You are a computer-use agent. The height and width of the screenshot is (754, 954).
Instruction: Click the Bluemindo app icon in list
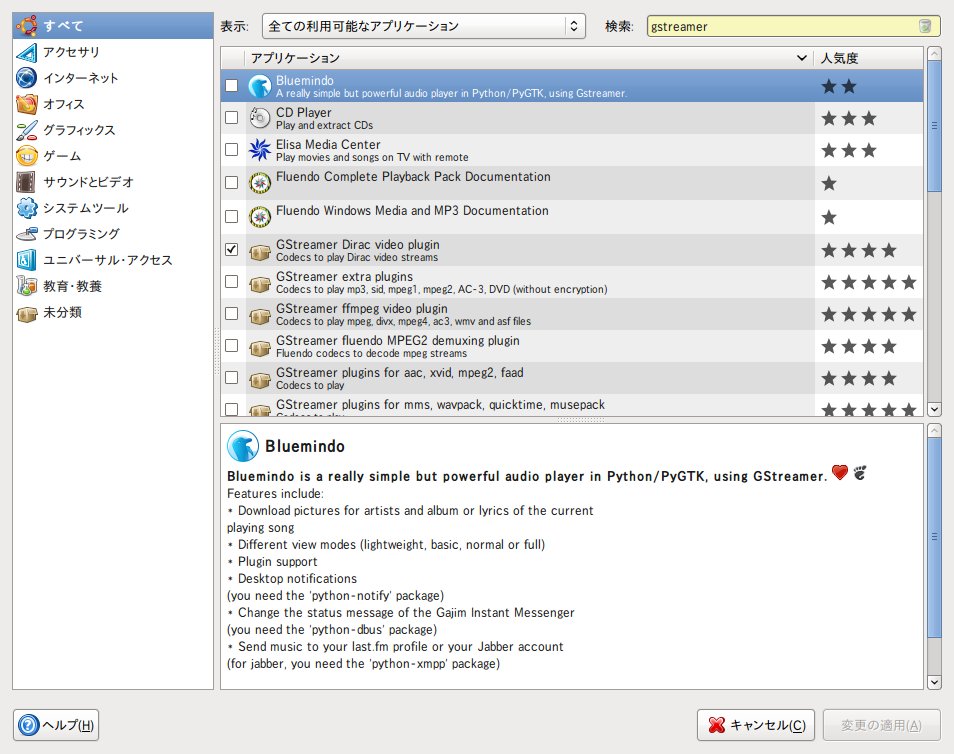tap(260, 86)
